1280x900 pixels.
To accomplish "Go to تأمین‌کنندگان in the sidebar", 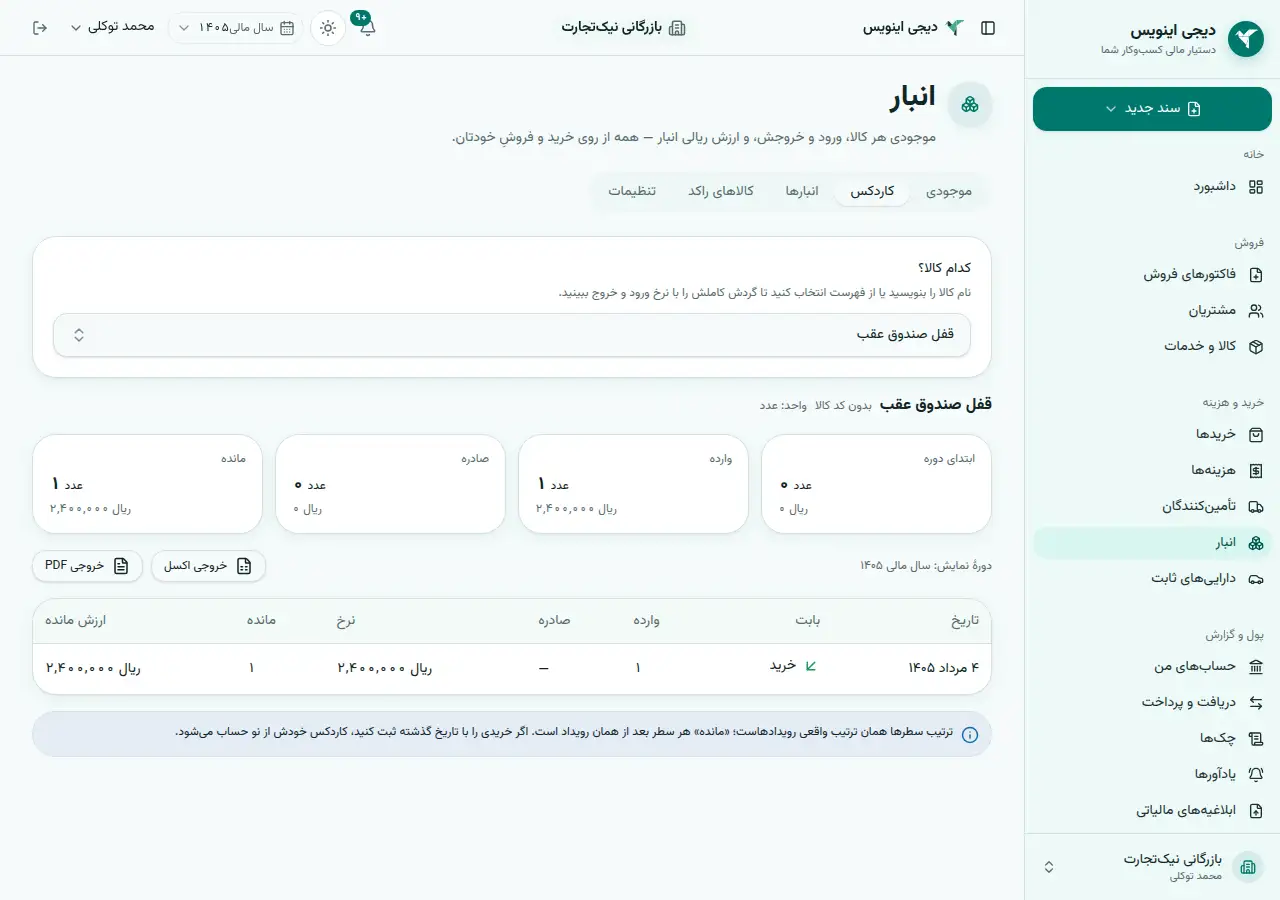I will tap(1152, 506).
